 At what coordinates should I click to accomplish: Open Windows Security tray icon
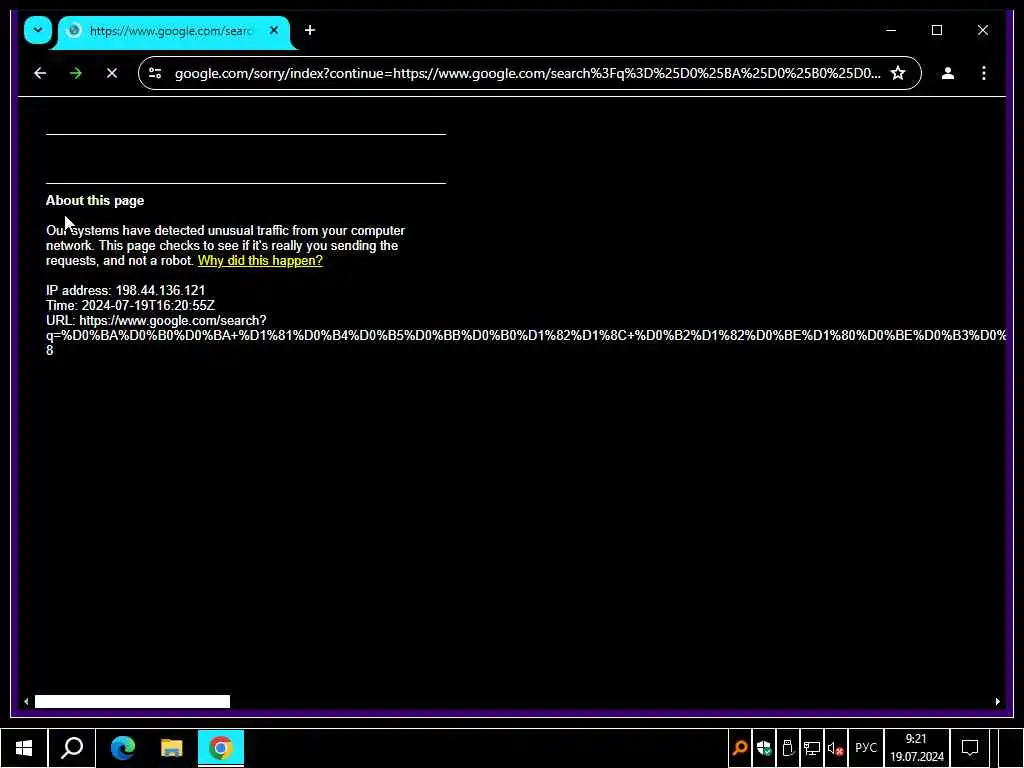click(763, 748)
